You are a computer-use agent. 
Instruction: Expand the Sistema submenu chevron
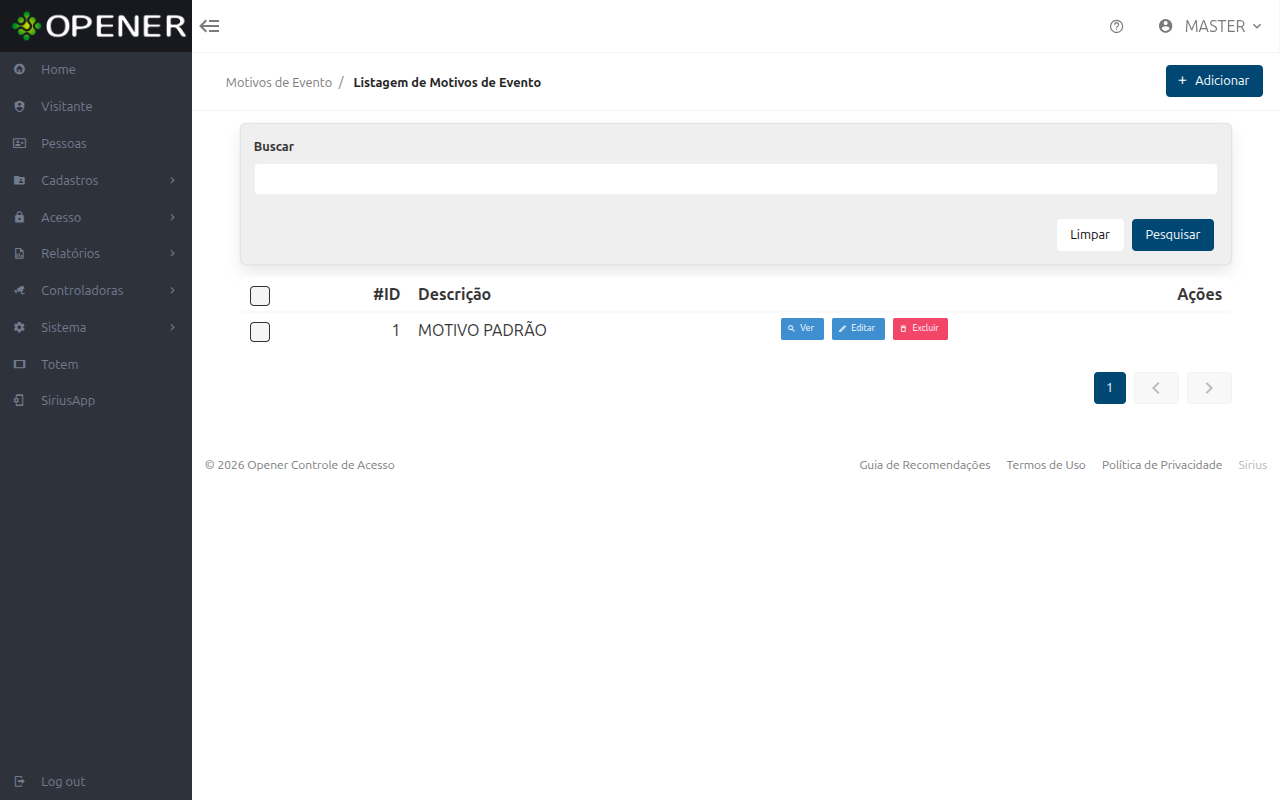point(173,327)
